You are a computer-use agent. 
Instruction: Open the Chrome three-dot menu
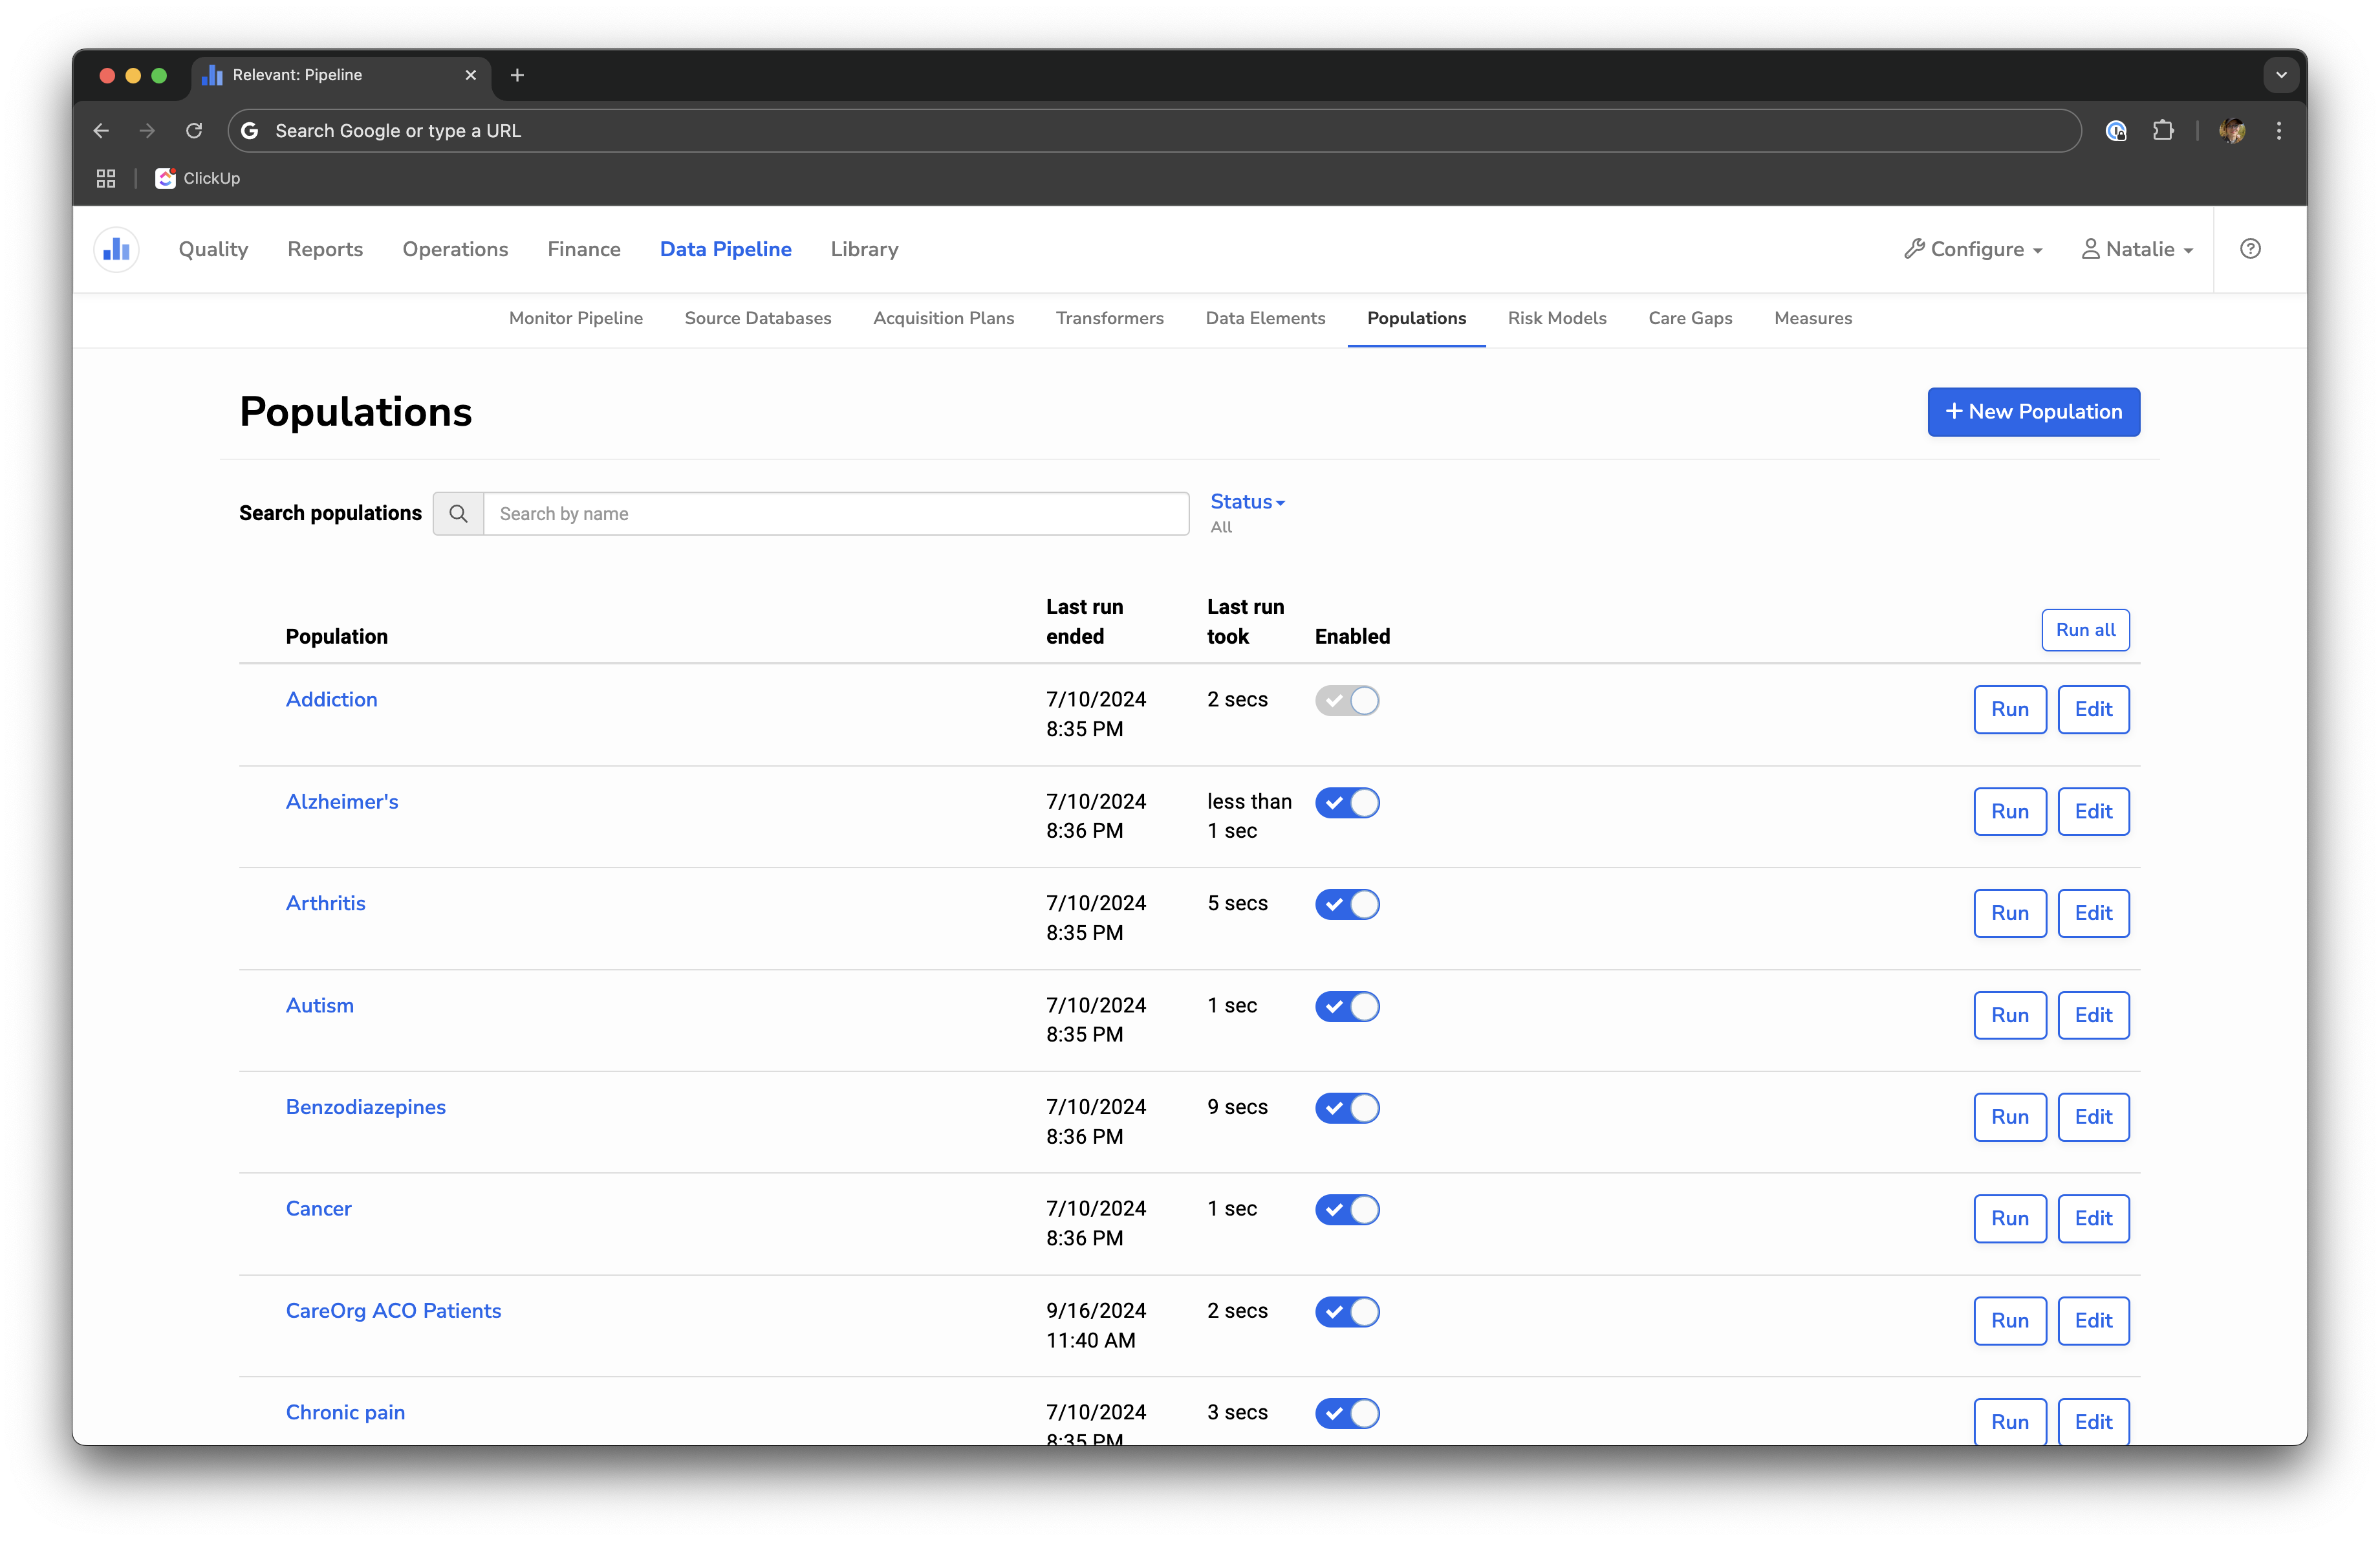tap(2279, 131)
